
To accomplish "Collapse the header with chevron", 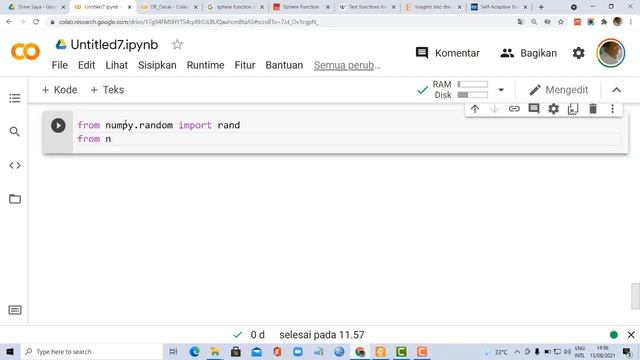I will pos(616,90).
